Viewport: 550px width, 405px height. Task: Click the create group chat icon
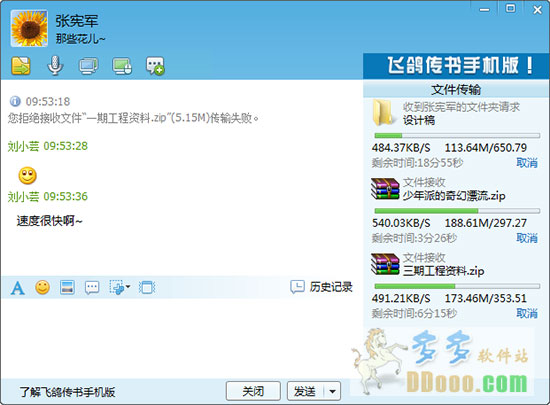pyautogui.click(x=155, y=66)
